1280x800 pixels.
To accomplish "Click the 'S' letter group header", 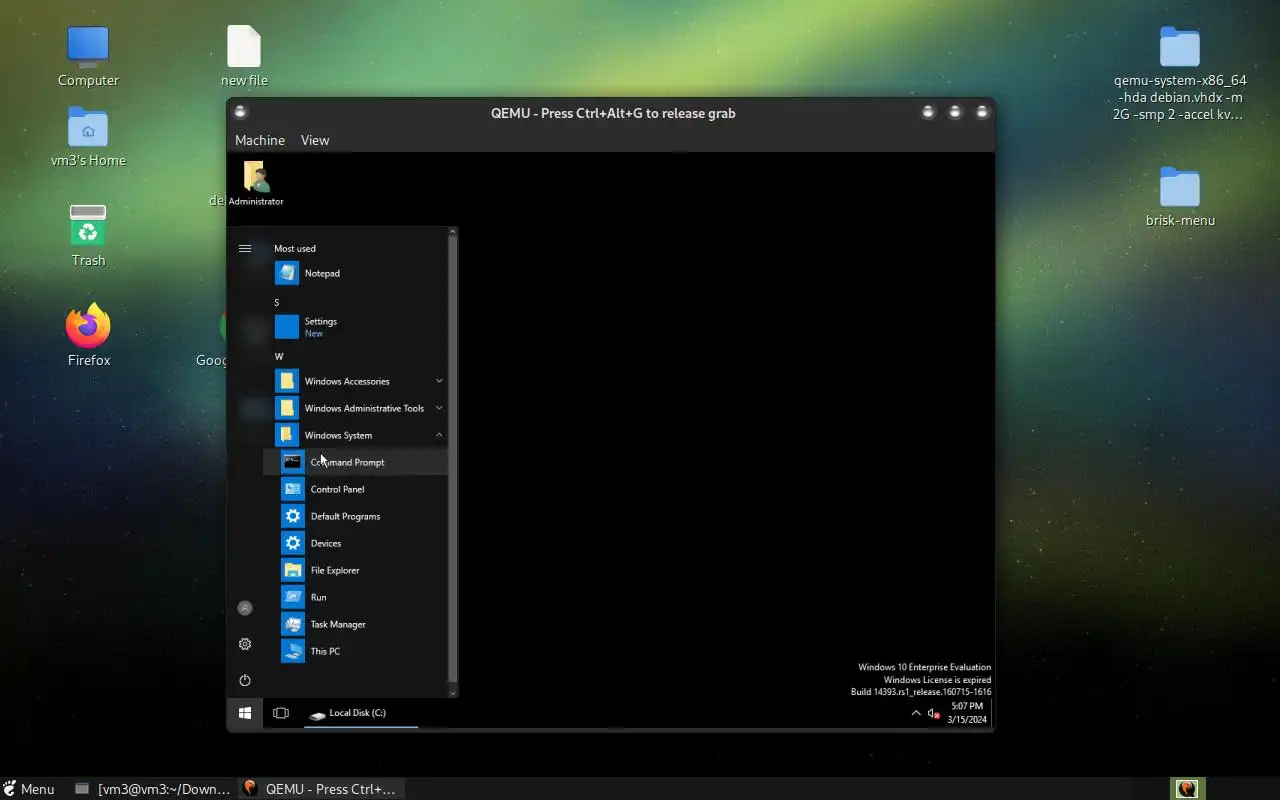I will [x=277, y=302].
